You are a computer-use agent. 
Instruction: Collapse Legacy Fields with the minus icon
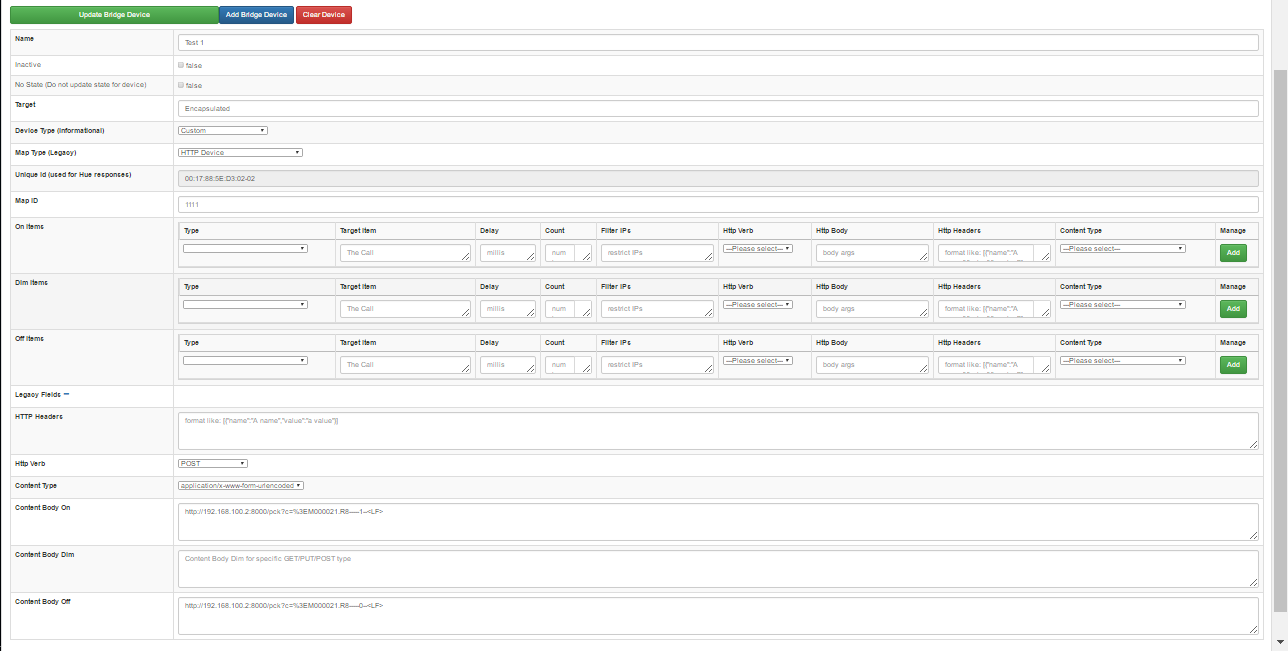tap(66, 394)
